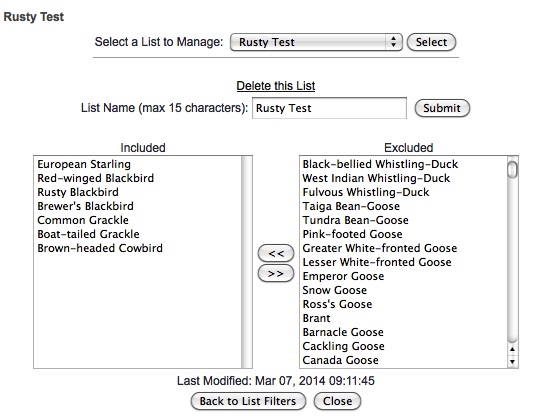Select Cackling Goose in Excluded list
The image size is (545, 419).
[404, 346]
